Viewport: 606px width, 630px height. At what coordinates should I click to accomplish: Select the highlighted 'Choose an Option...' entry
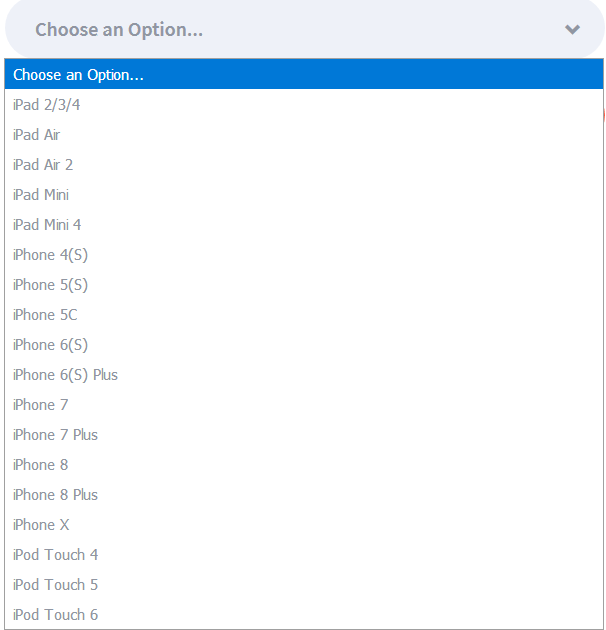coord(78,75)
